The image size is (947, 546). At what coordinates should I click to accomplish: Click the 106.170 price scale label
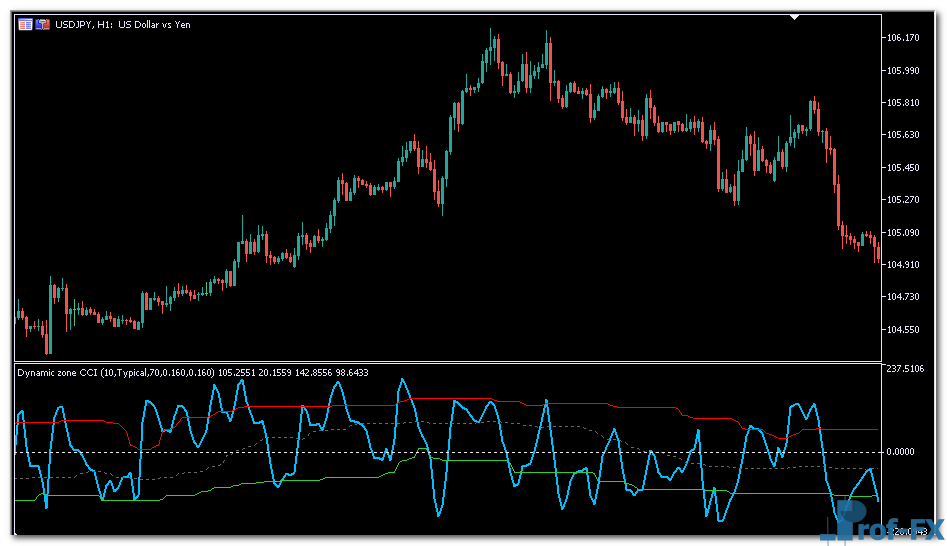[x=902, y=38]
